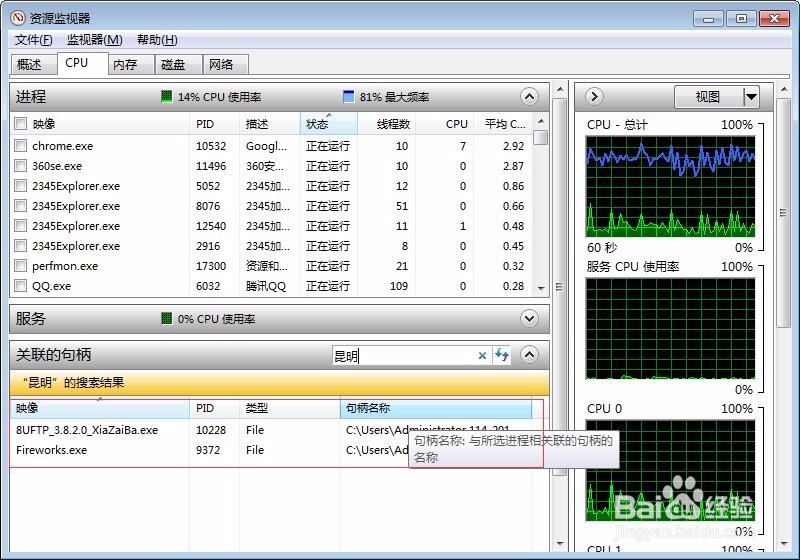The height and width of the screenshot is (560, 800).
Task: Open the 帮助(H) menu
Action: point(157,40)
